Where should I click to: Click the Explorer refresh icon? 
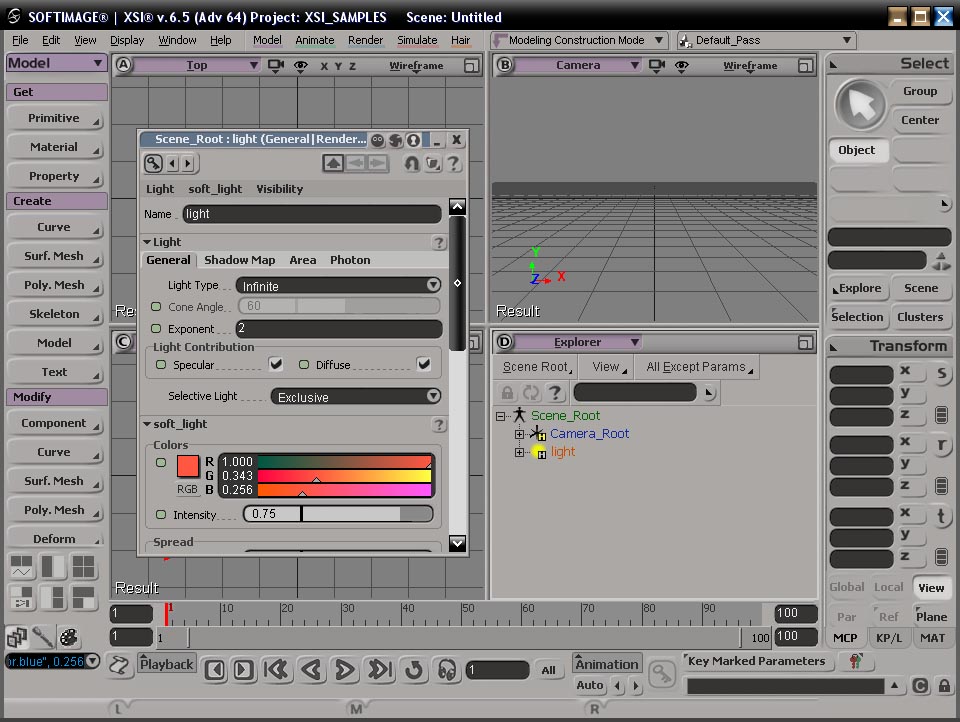pyautogui.click(x=531, y=393)
